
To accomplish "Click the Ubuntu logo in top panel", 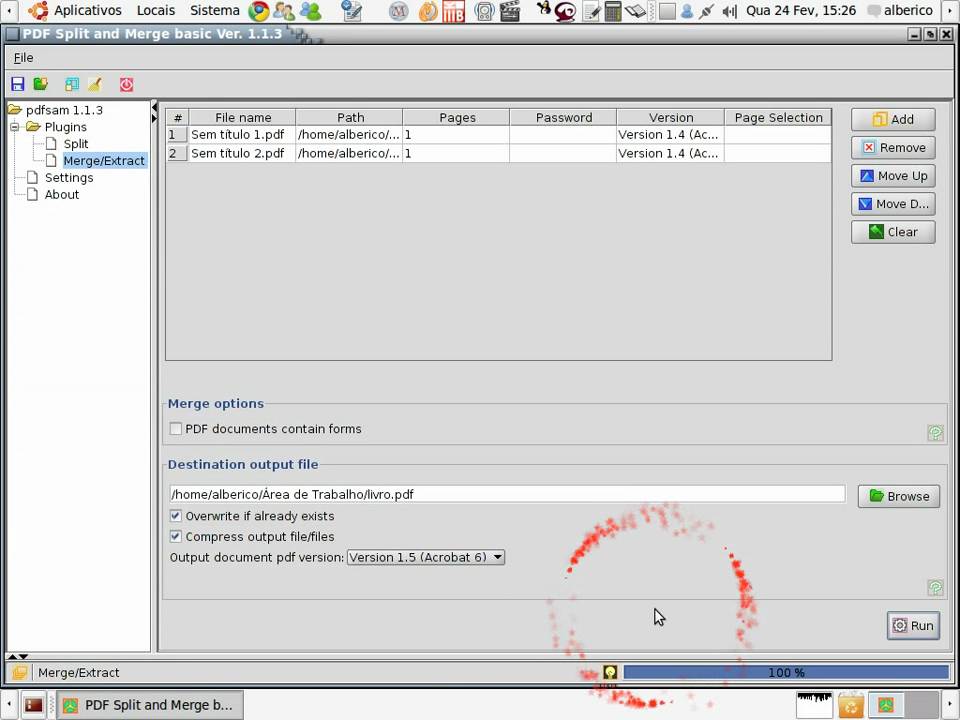I will tap(38, 10).
